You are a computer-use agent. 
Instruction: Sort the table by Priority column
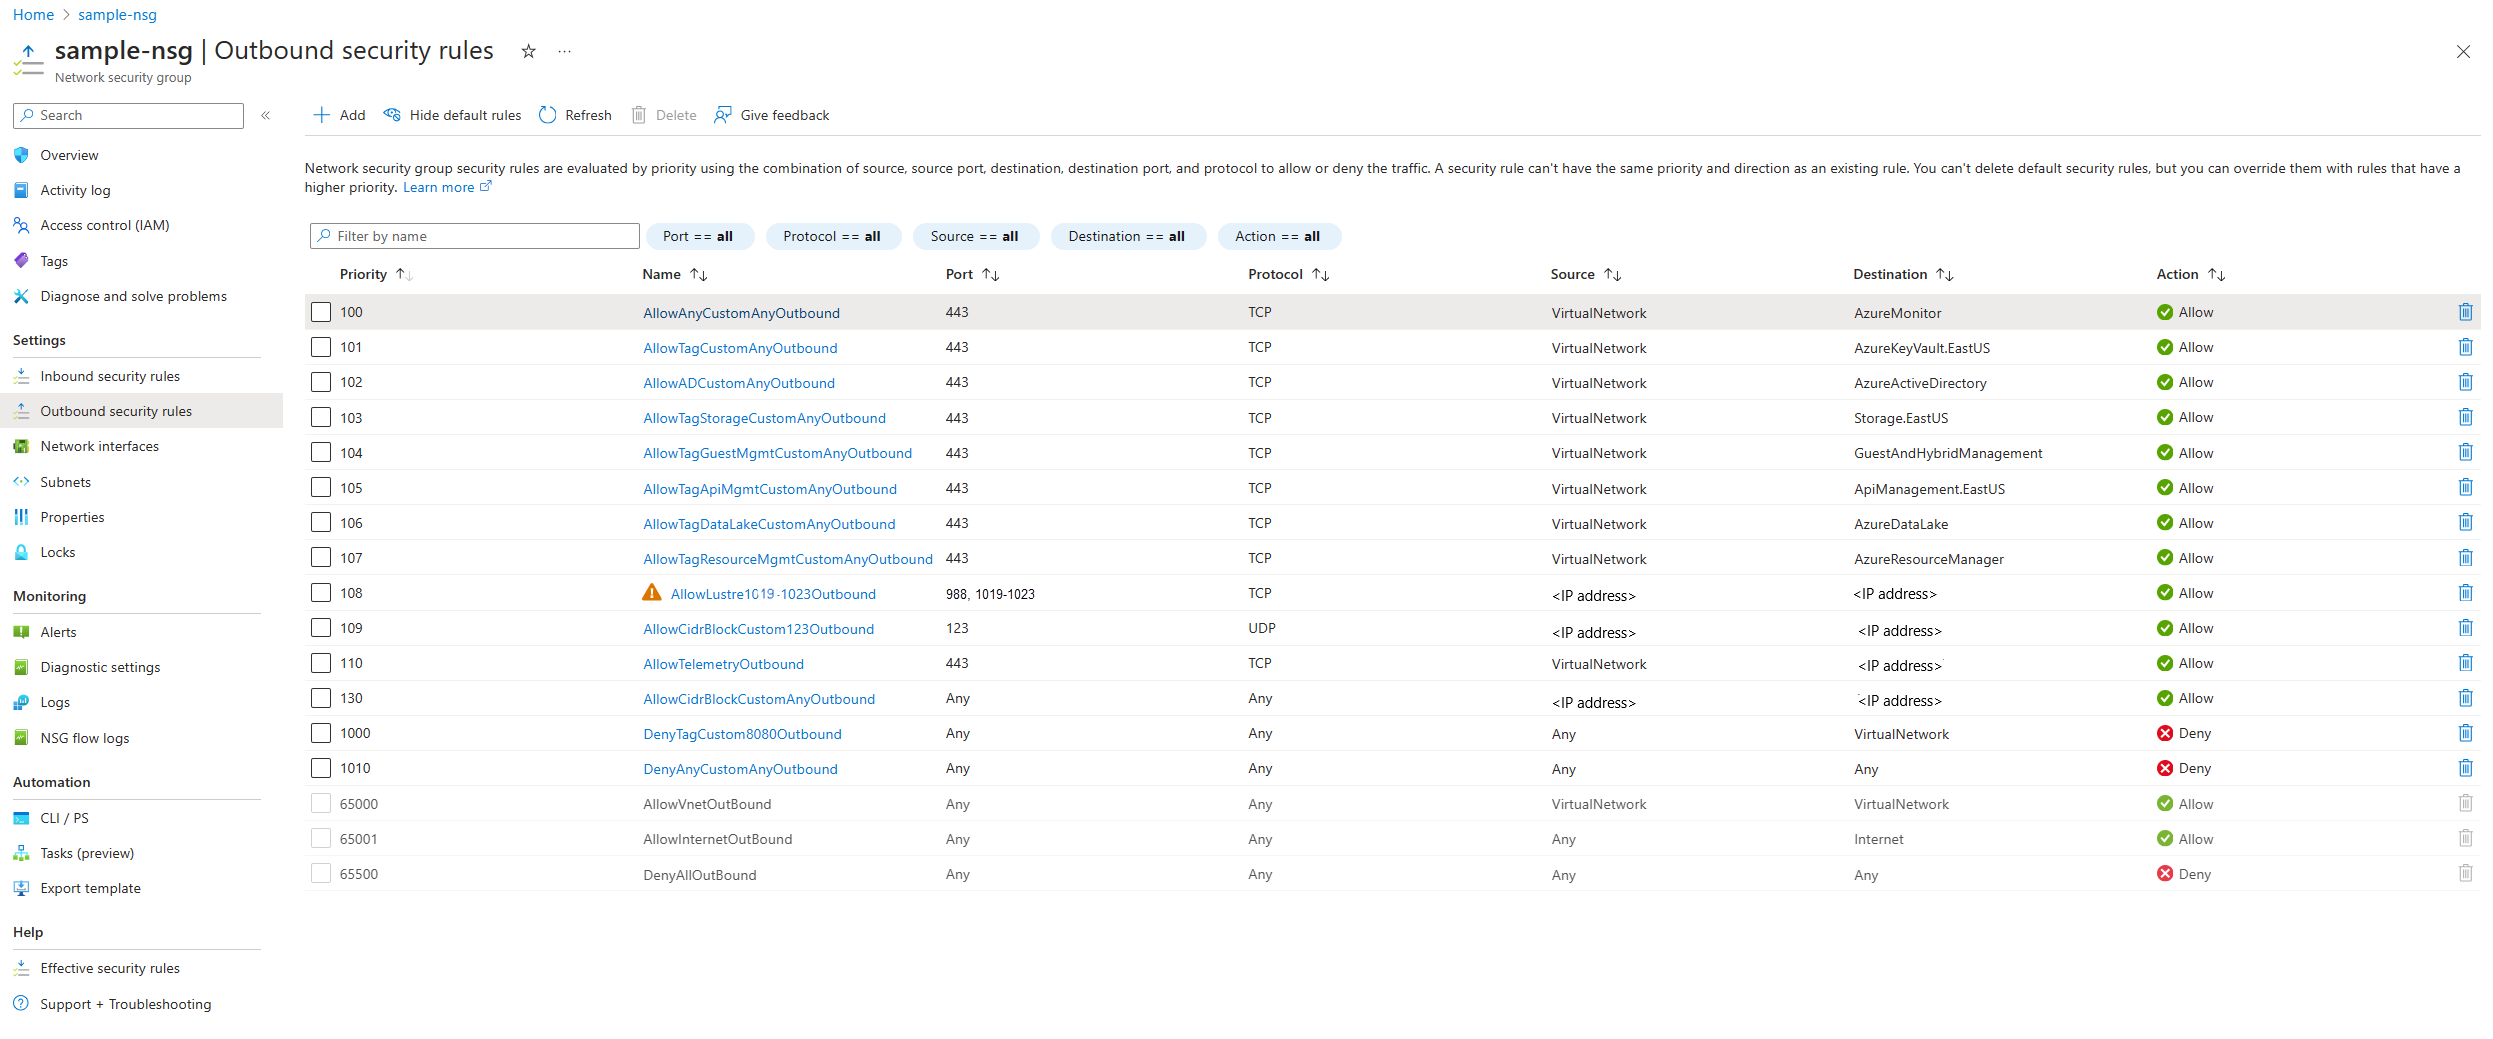[x=364, y=274]
